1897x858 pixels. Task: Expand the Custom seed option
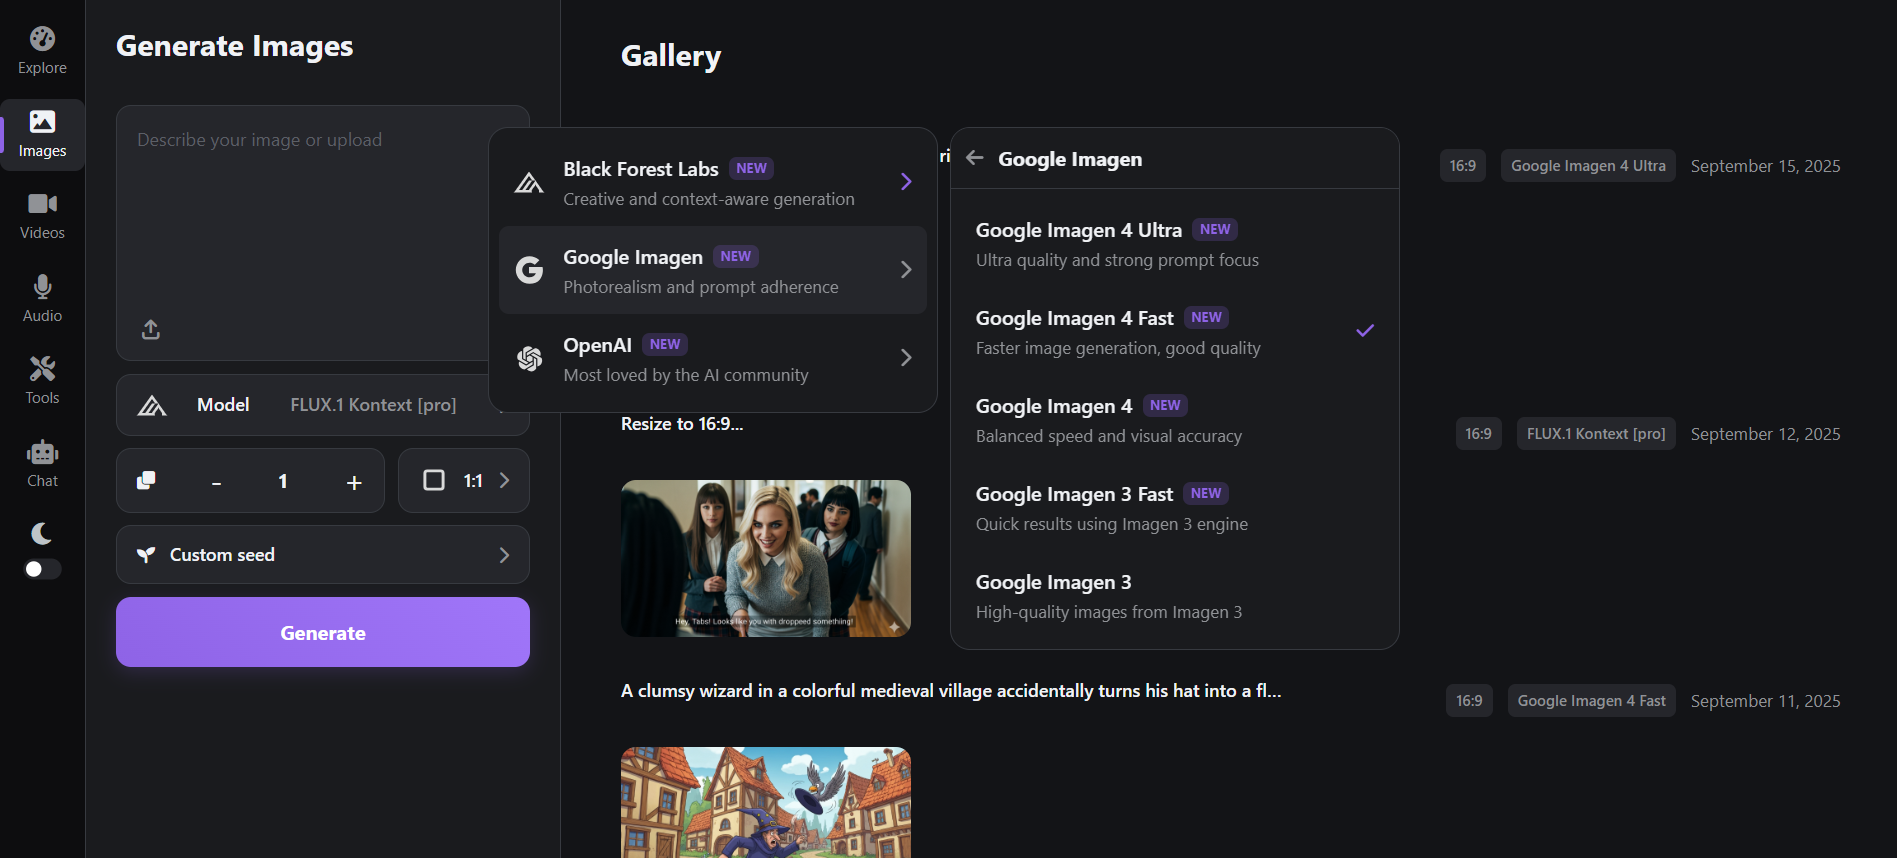click(323, 555)
